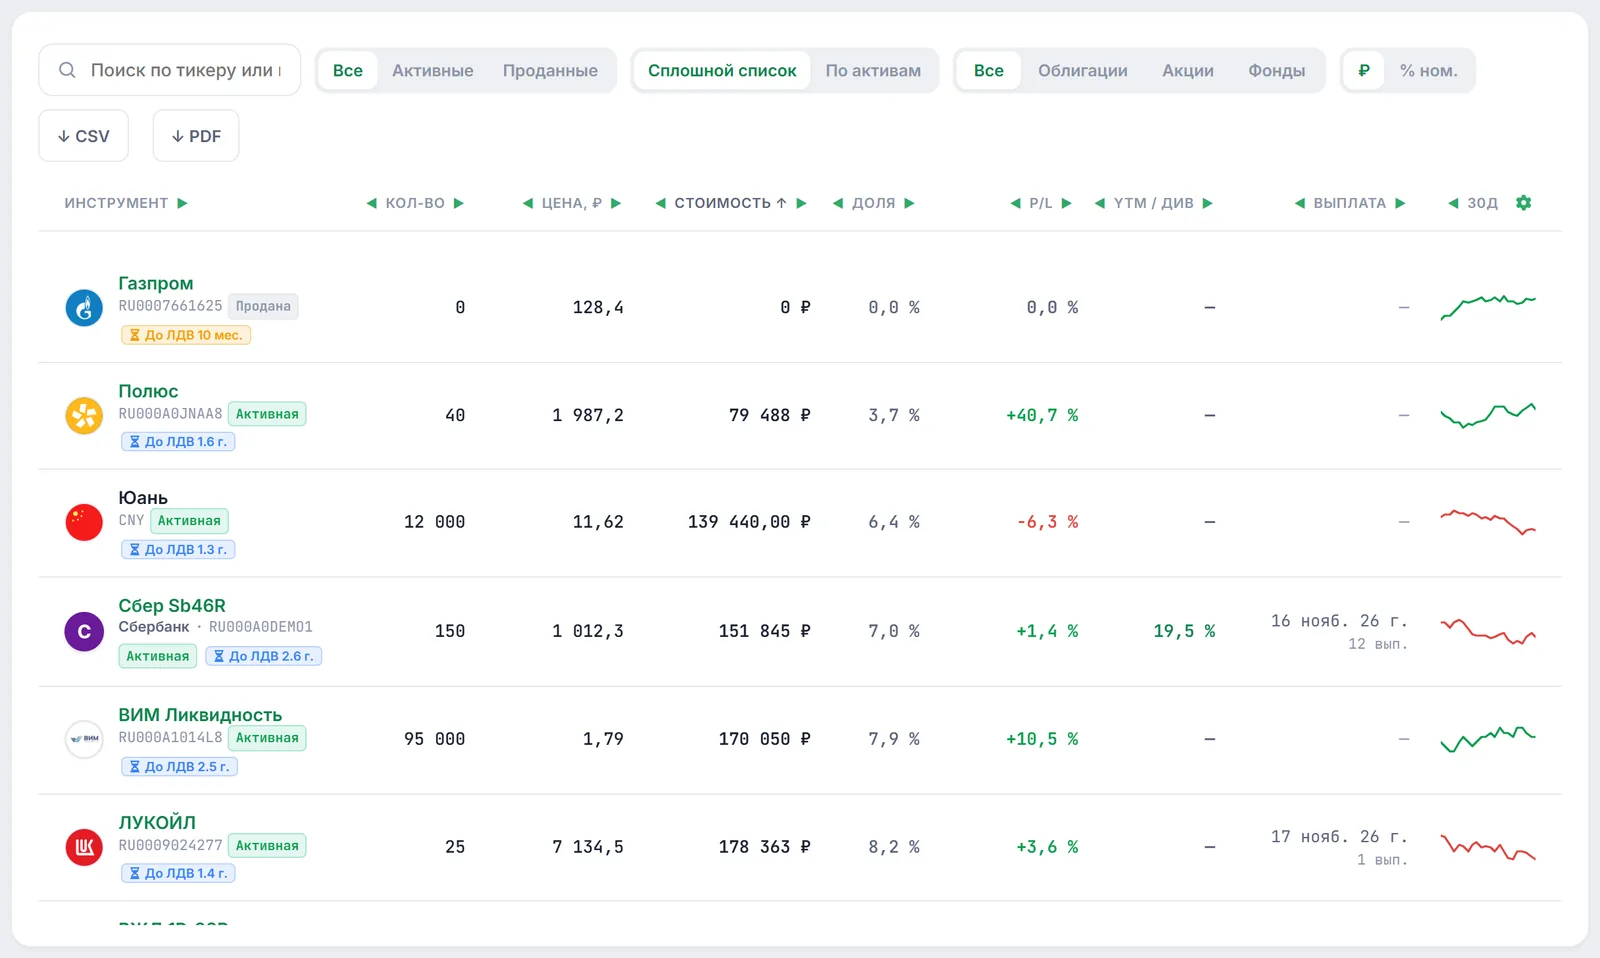Download portfolio as CSV
Screen dimensions: 1600x958
coord(84,136)
